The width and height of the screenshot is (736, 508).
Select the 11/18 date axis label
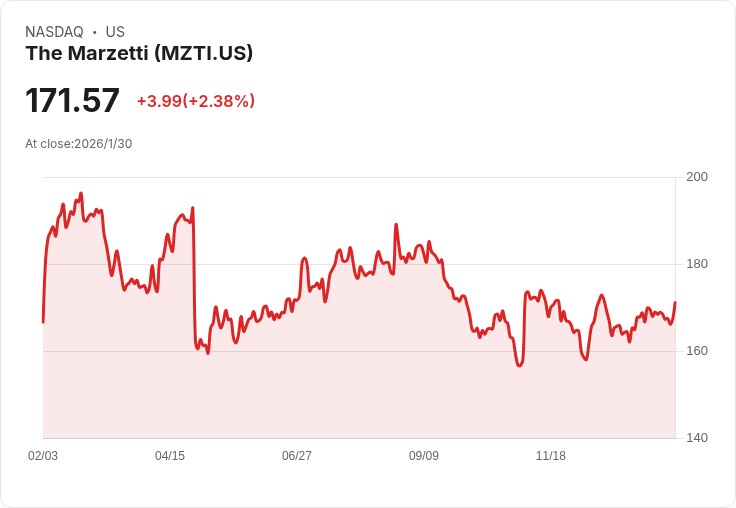551,455
